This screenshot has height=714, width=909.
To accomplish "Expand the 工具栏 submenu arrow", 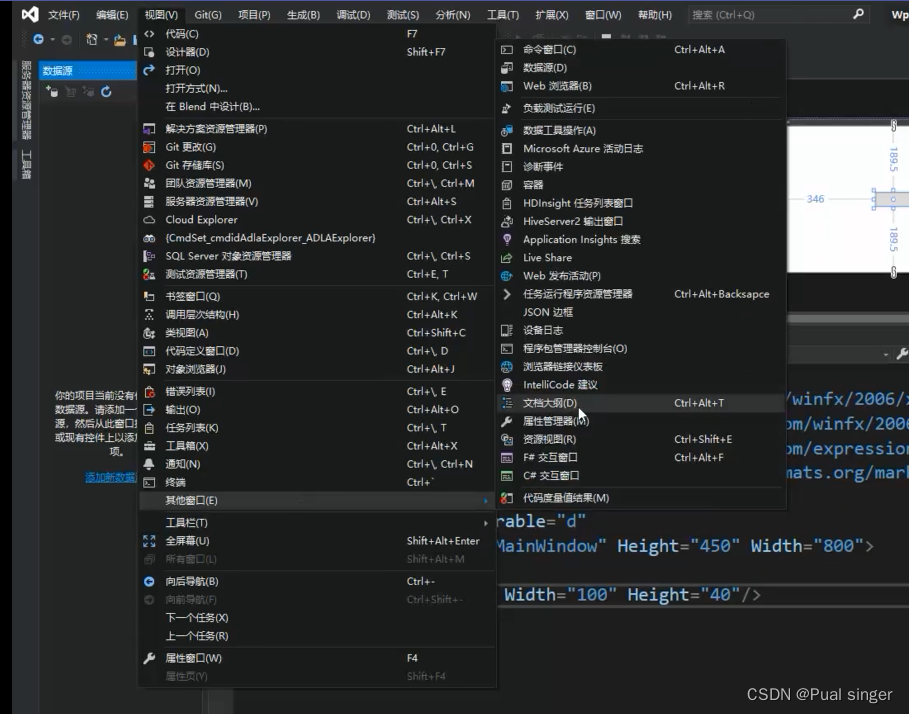I will point(486,521).
